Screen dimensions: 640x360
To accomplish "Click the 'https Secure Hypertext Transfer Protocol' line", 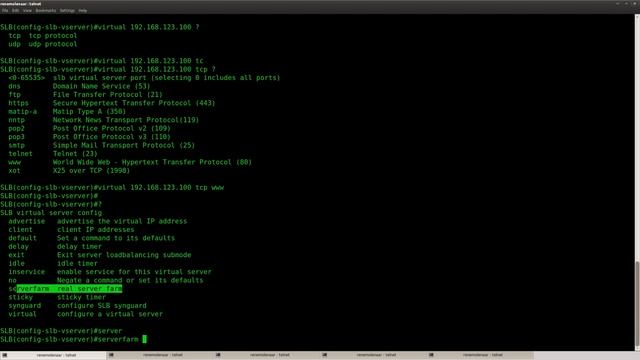I will pyautogui.click(x=112, y=103).
